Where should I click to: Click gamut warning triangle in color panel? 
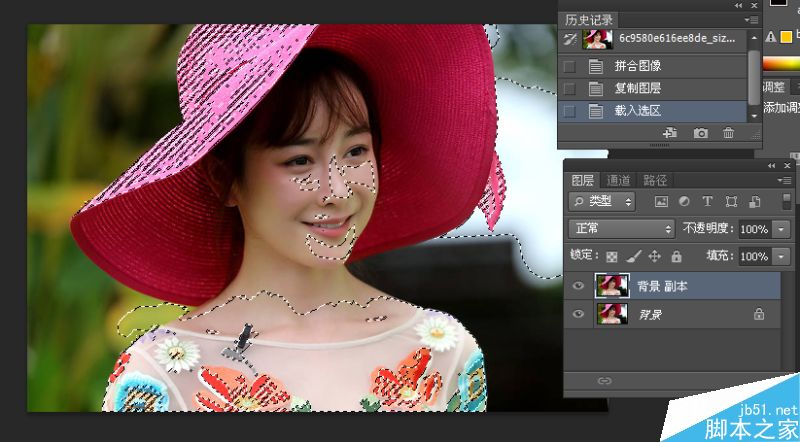(x=771, y=36)
